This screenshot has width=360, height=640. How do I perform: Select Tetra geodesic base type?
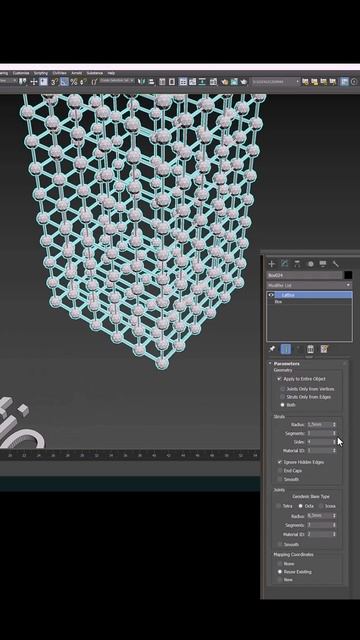click(x=279, y=506)
